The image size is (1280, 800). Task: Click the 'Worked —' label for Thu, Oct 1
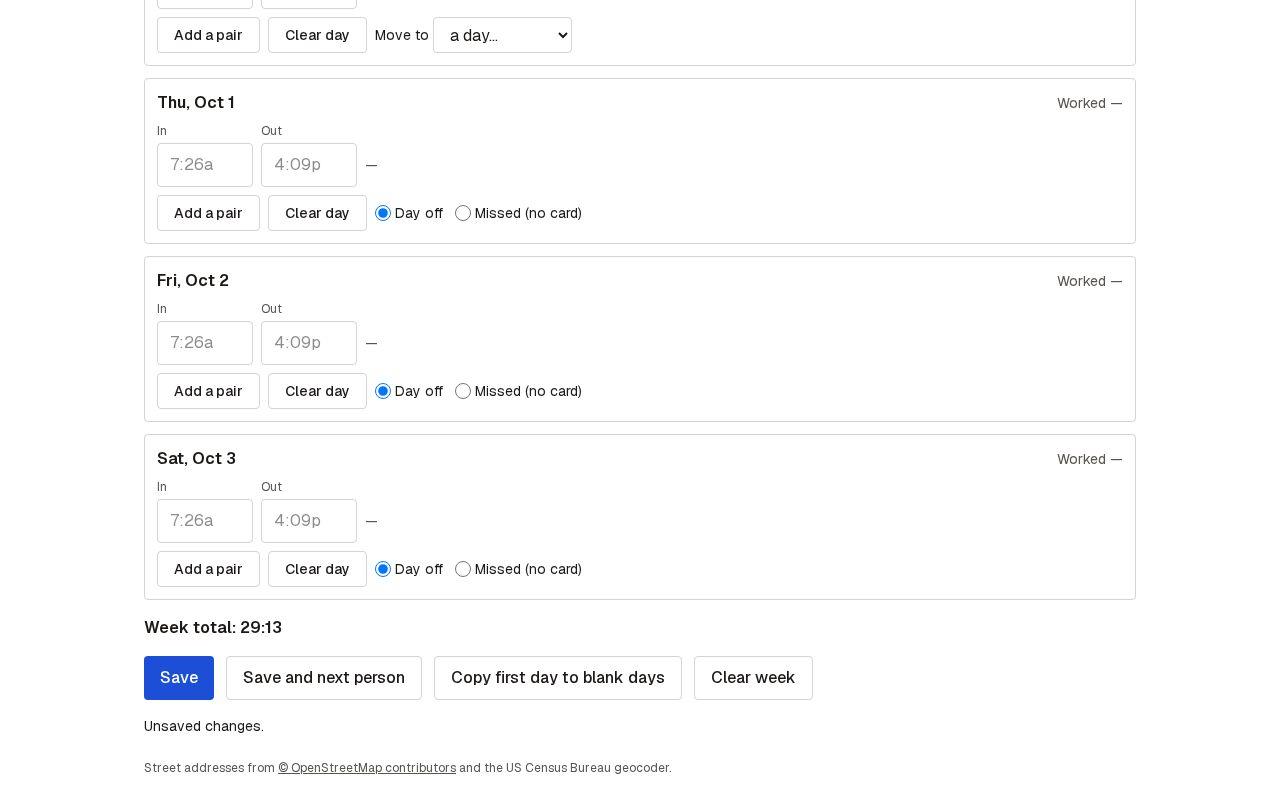(1090, 103)
